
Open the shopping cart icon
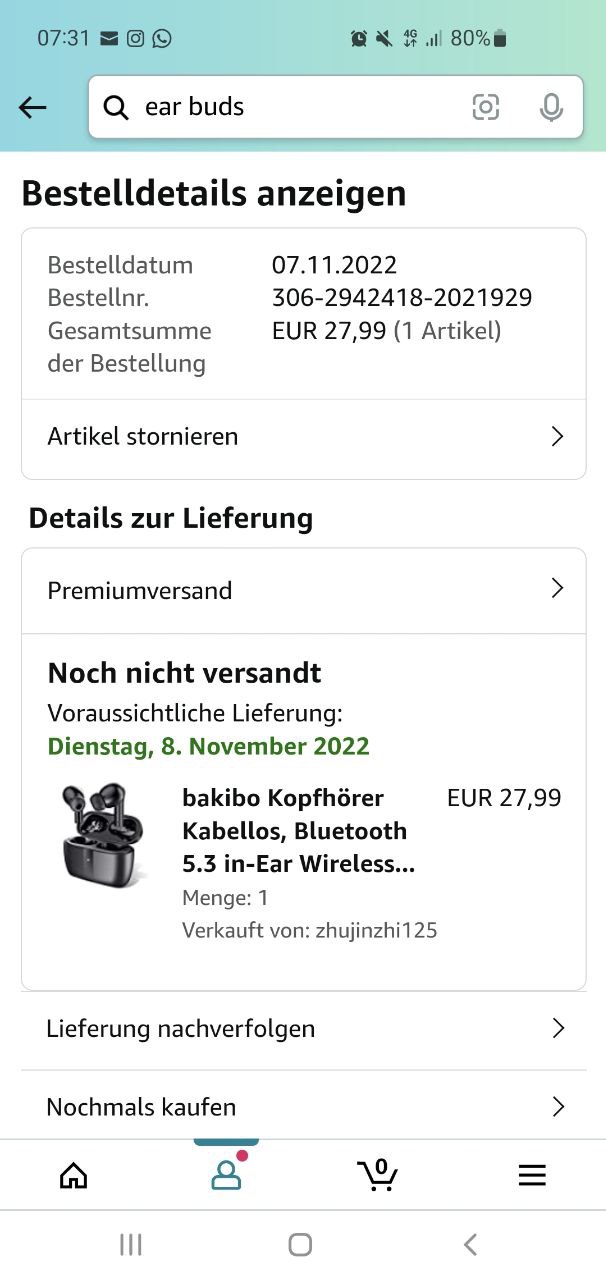pyautogui.click(x=377, y=1175)
